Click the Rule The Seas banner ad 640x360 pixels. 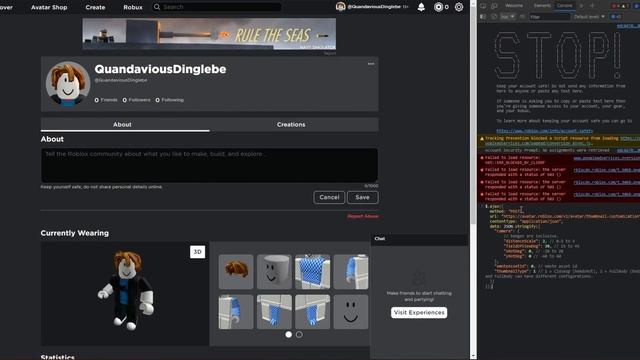coord(209,34)
